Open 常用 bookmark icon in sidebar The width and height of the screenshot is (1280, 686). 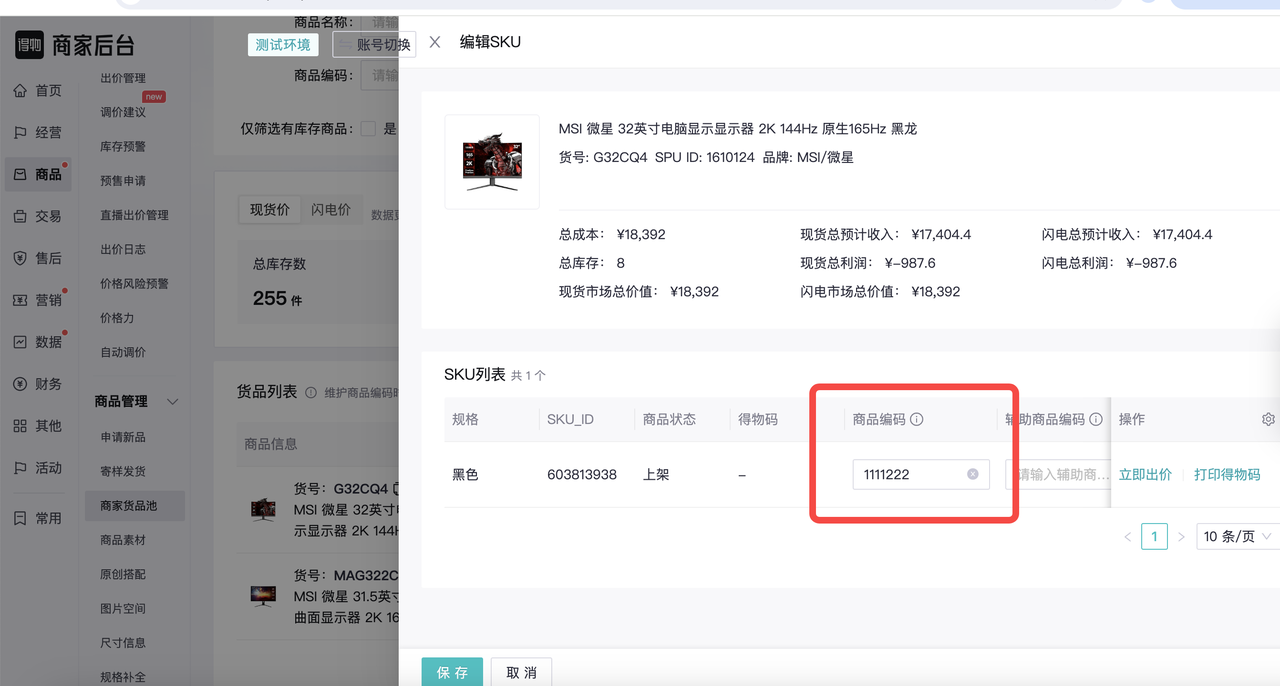point(20,519)
